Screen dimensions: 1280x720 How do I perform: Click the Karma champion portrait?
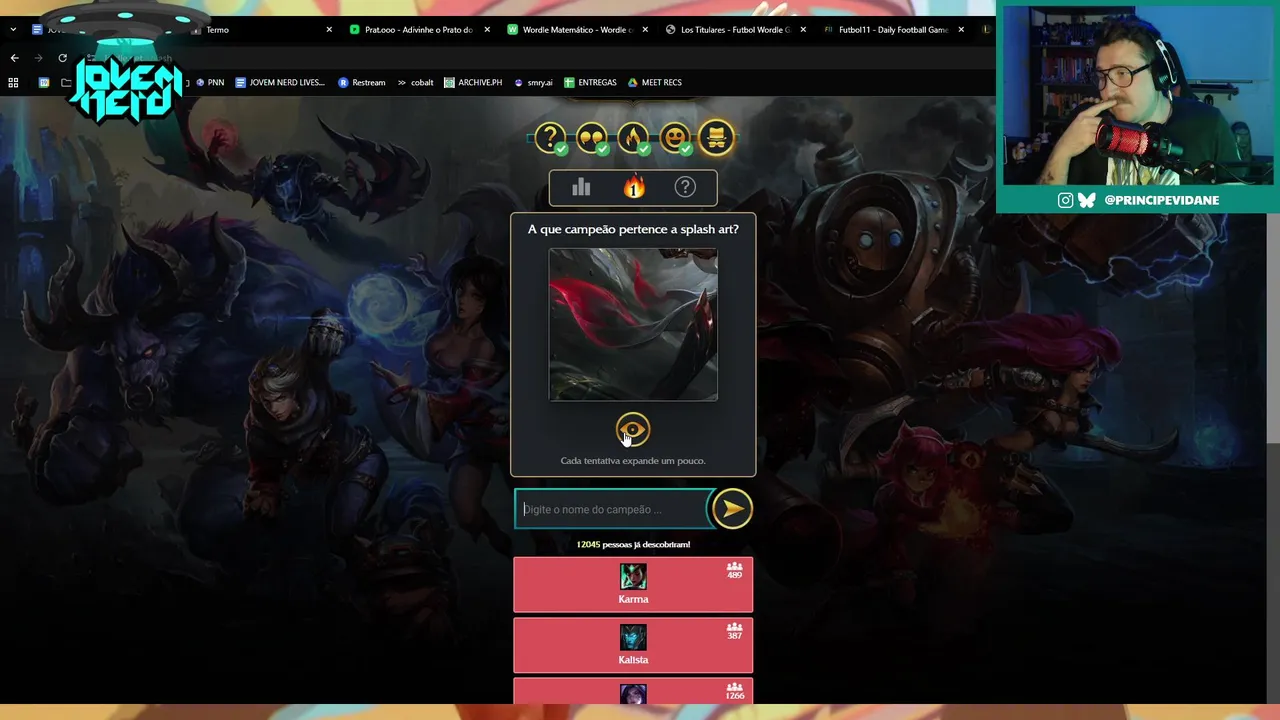pyautogui.click(x=633, y=576)
